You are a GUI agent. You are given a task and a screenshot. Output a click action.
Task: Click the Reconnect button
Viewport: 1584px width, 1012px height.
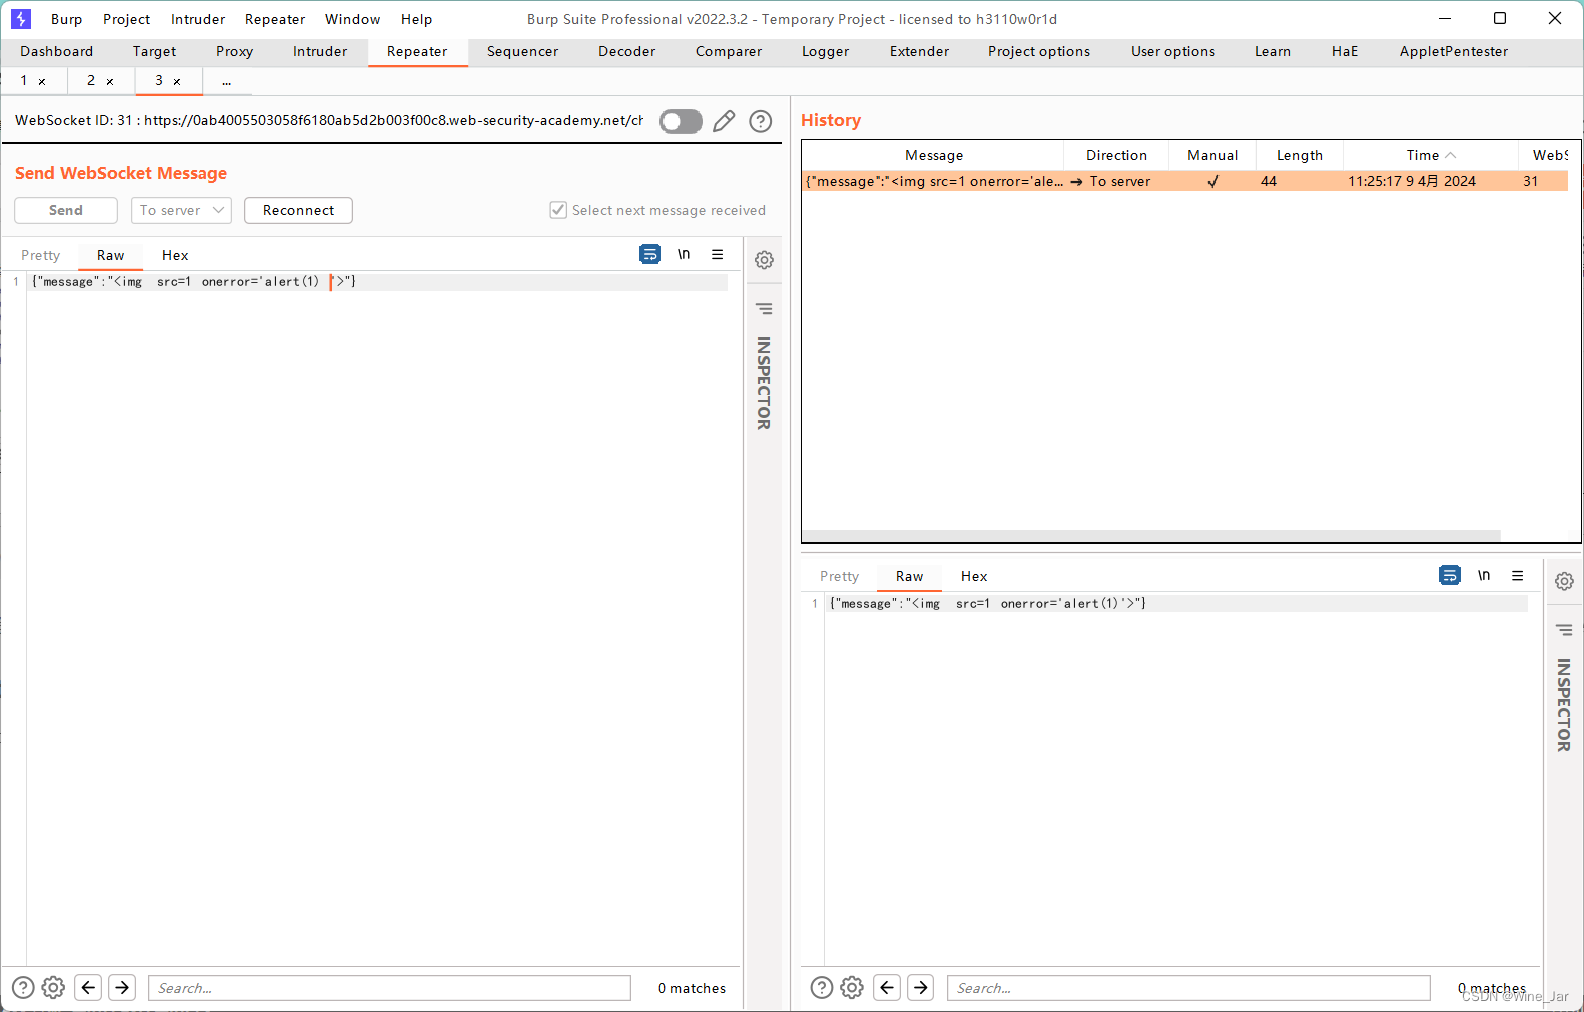[x=298, y=210]
